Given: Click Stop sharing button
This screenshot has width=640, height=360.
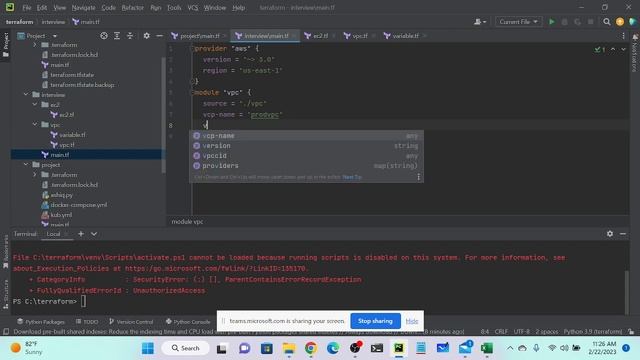Looking at the screenshot, I should [375, 321].
